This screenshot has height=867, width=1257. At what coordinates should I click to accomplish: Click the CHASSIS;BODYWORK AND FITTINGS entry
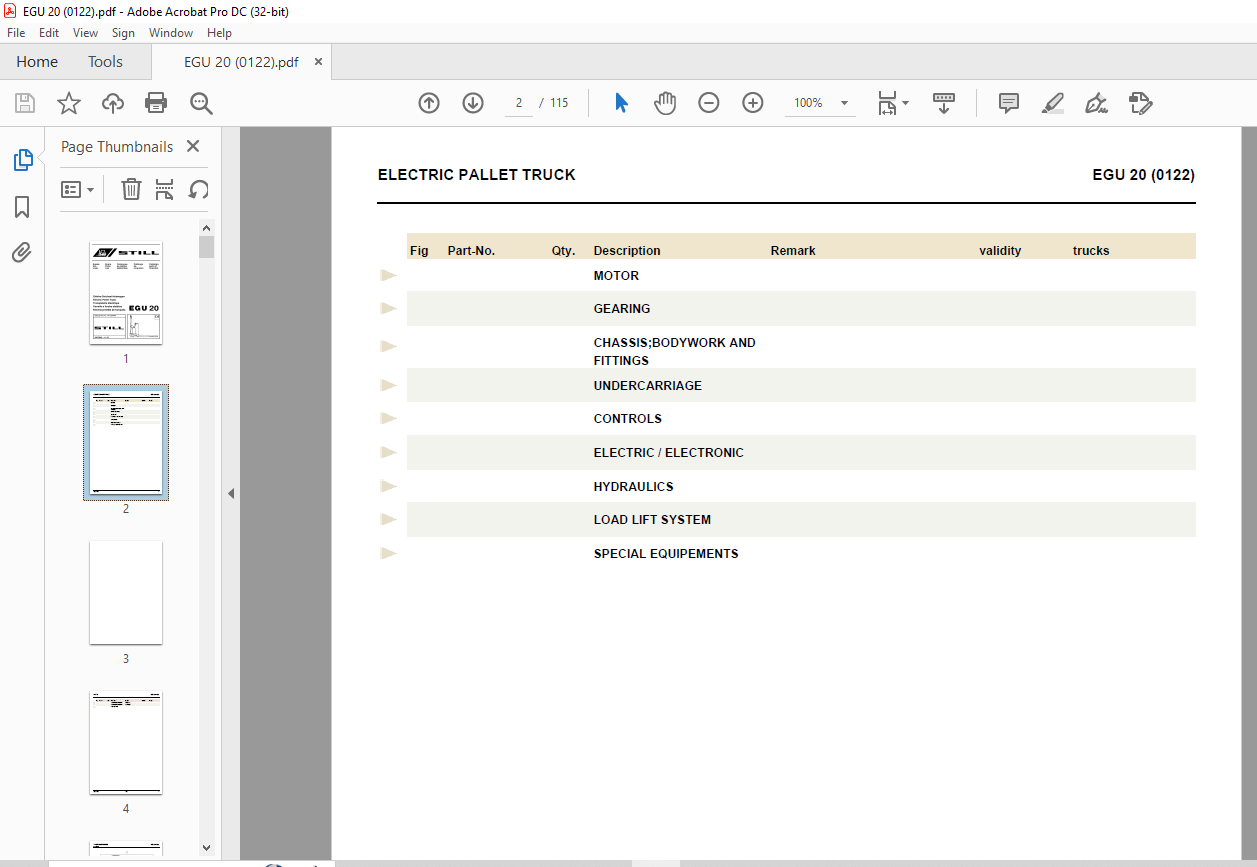coord(674,352)
